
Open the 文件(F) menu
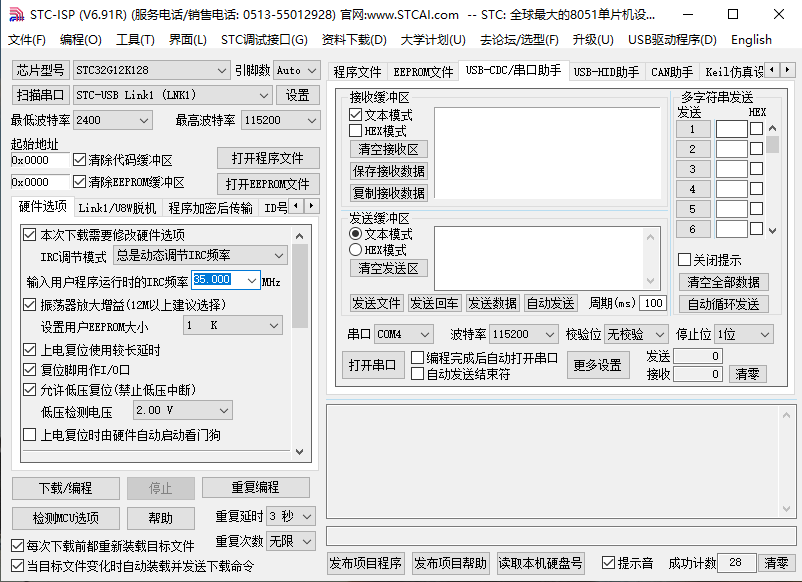tap(27, 40)
